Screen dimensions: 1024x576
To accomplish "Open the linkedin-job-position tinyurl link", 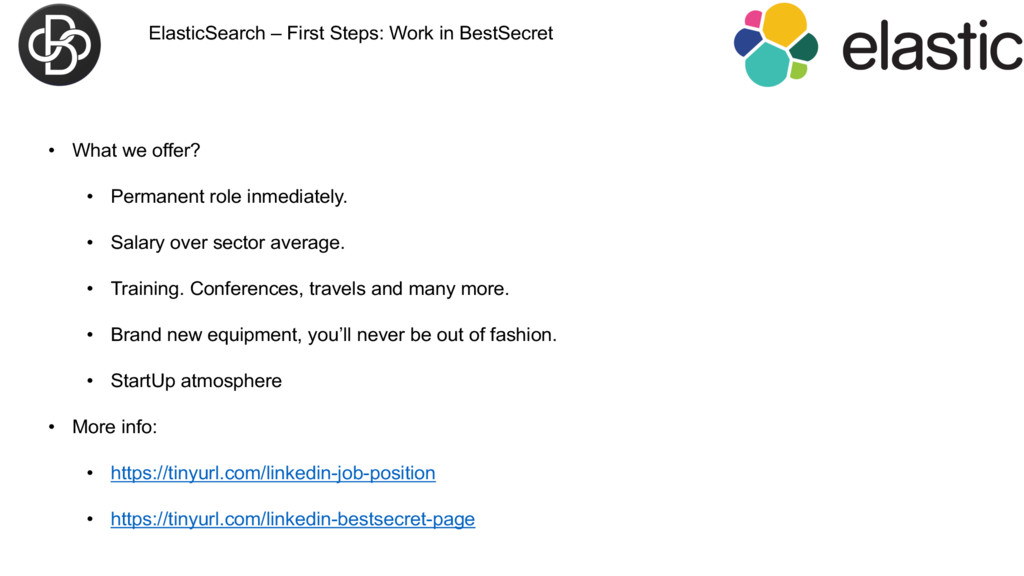I will point(273,473).
